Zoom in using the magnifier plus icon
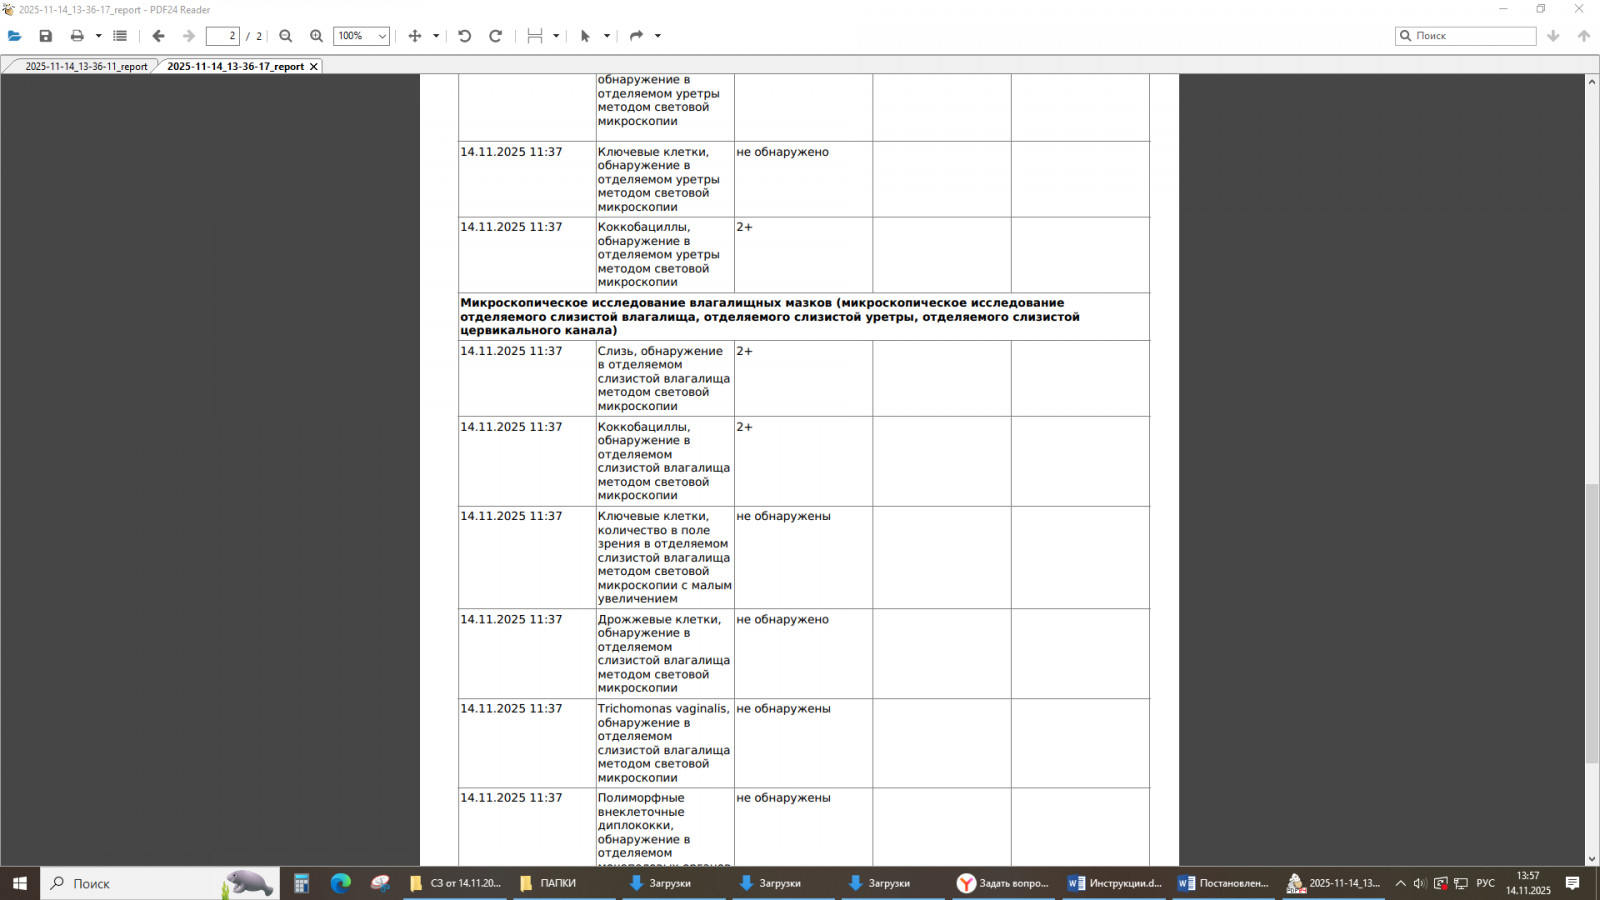The image size is (1600, 900). coord(316,36)
